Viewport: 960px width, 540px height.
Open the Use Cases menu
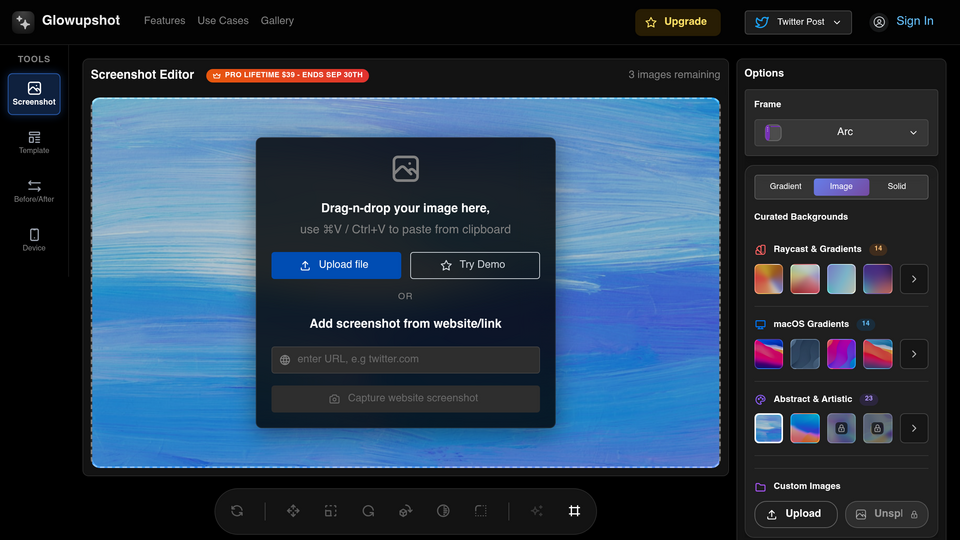click(x=223, y=21)
